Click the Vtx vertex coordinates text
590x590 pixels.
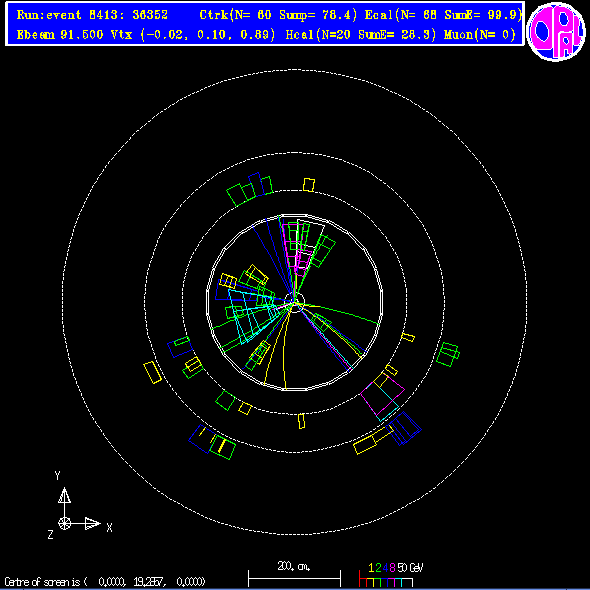coord(193,35)
